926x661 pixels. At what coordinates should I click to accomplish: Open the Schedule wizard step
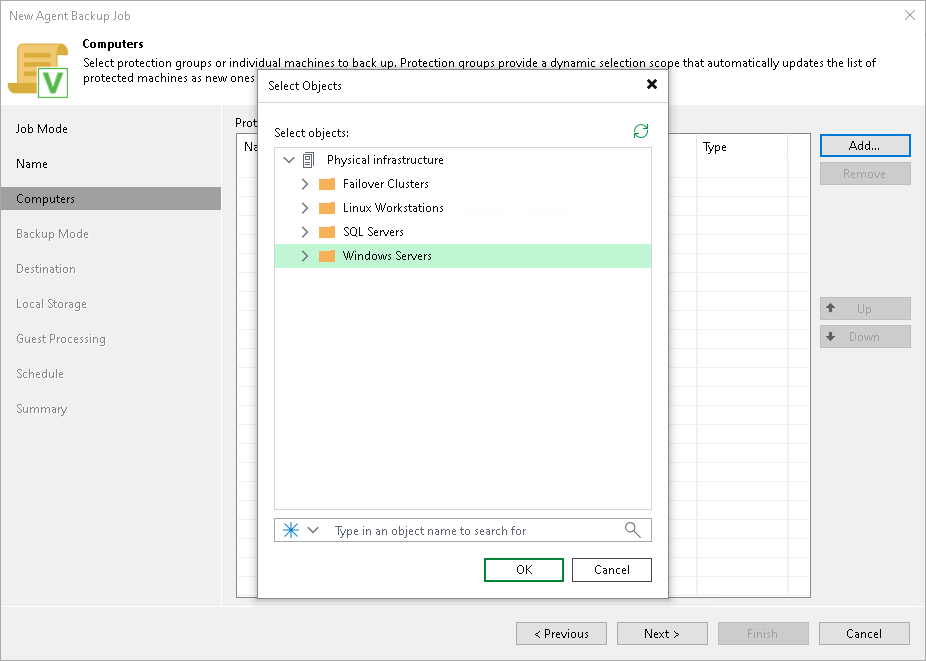pyautogui.click(x=111, y=374)
